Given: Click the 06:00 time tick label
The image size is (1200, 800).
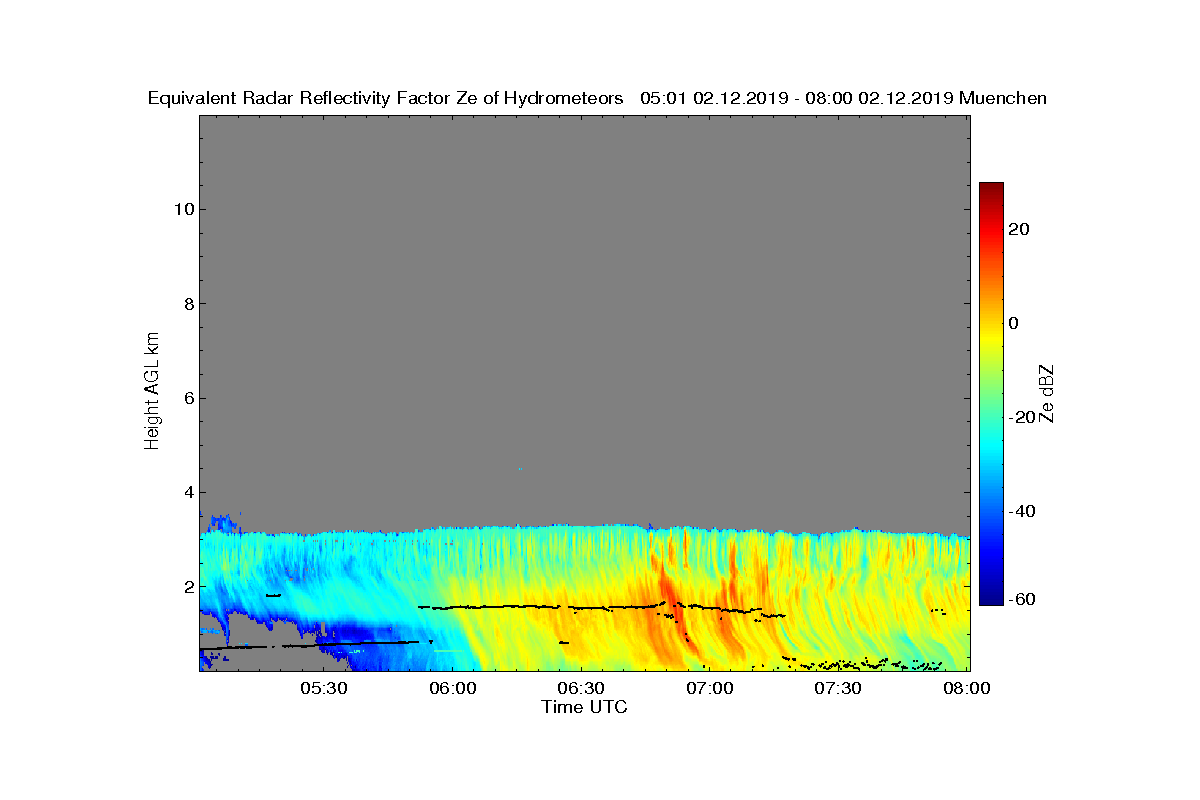Looking at the screenshot, I should (x=453, y=689).
